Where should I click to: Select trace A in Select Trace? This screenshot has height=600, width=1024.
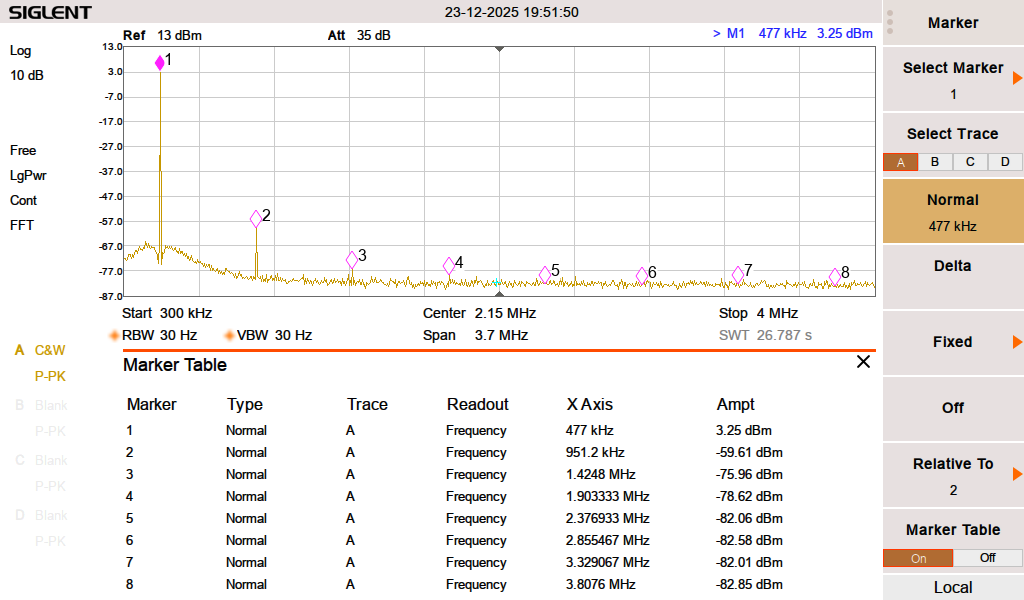(900, 162)
